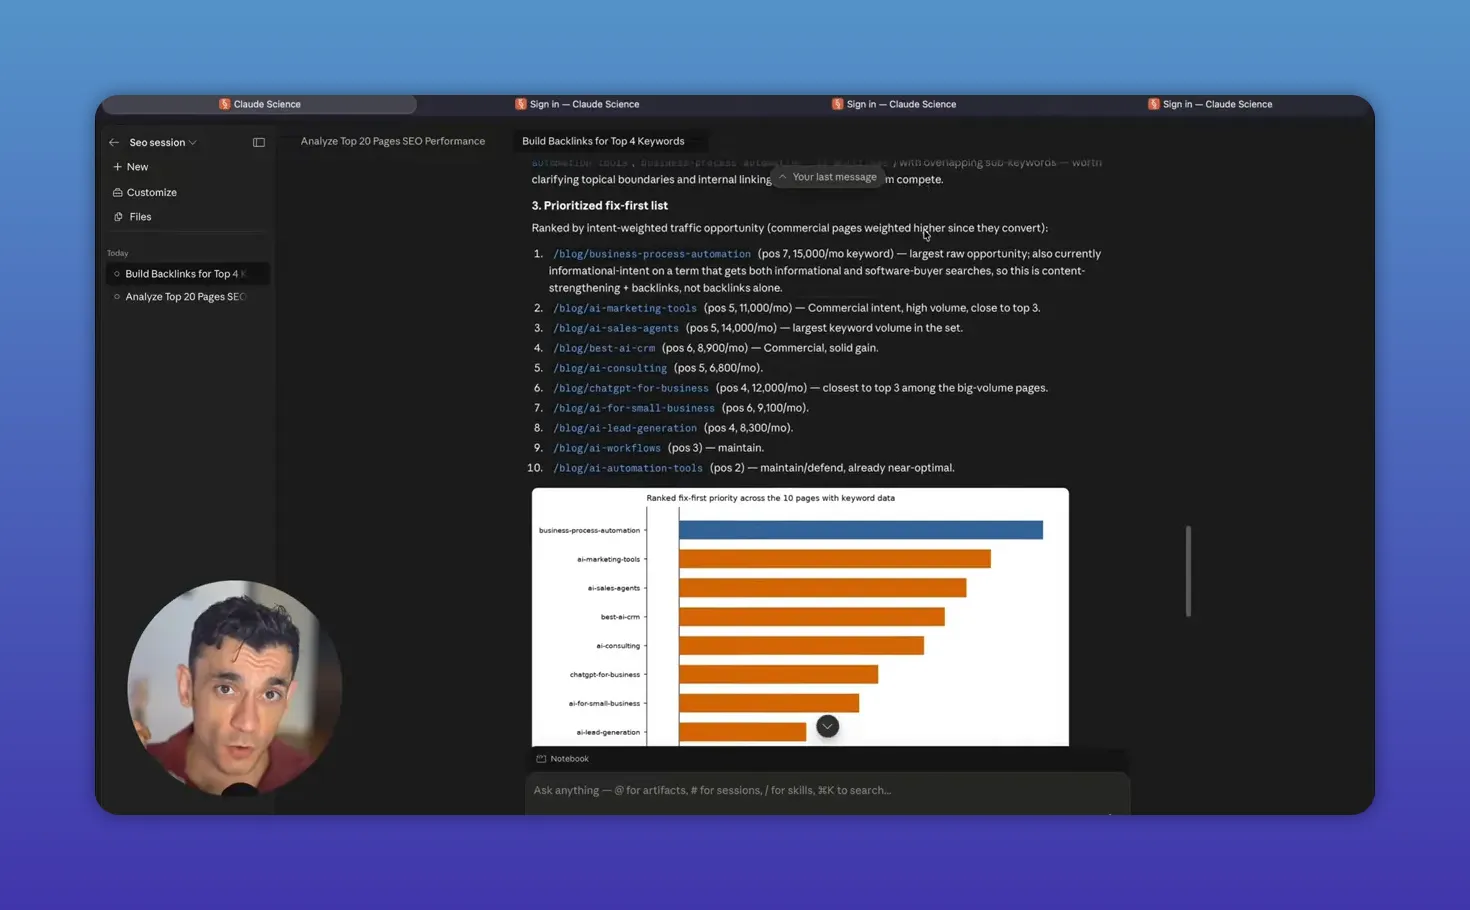Open the /blog/ai-marketing-tools link

pos(625,308)
